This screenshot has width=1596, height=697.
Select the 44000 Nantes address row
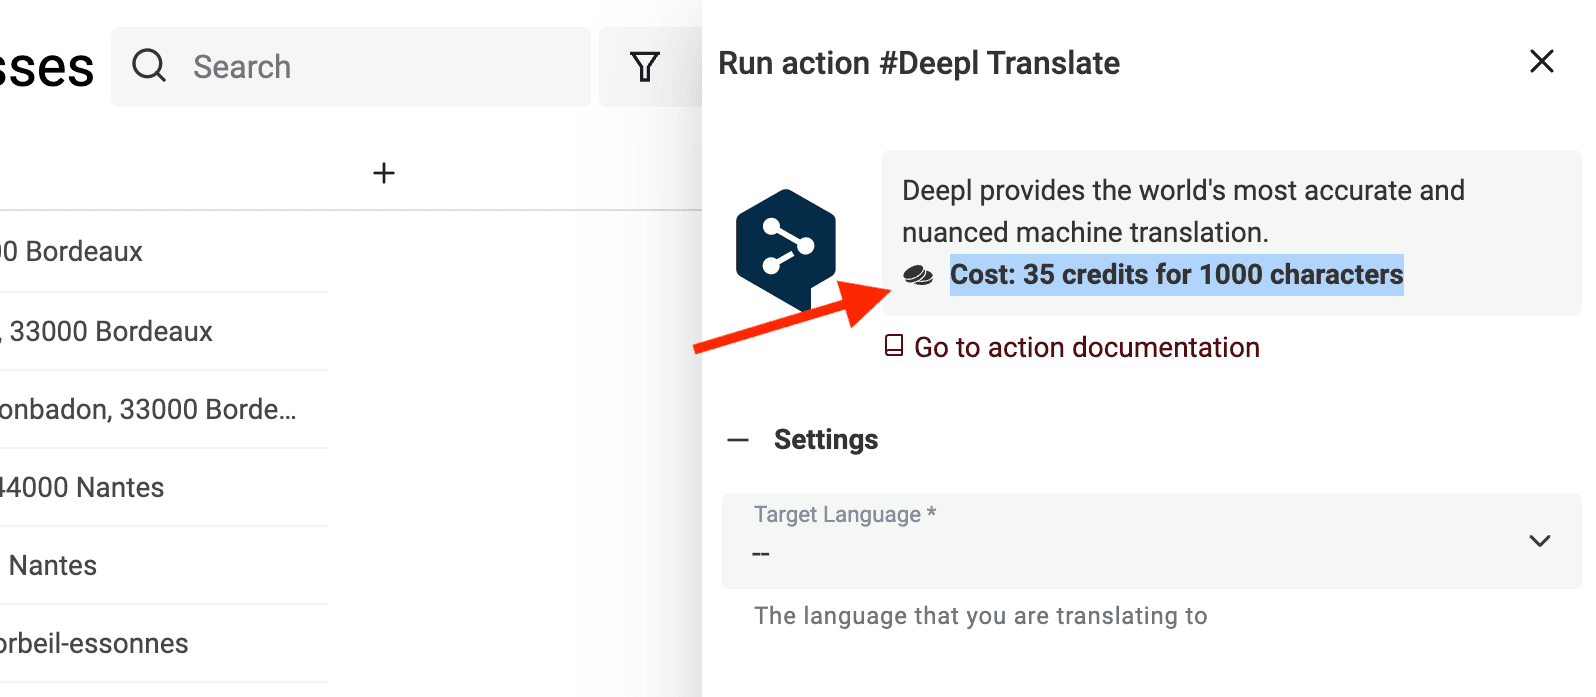83,487
